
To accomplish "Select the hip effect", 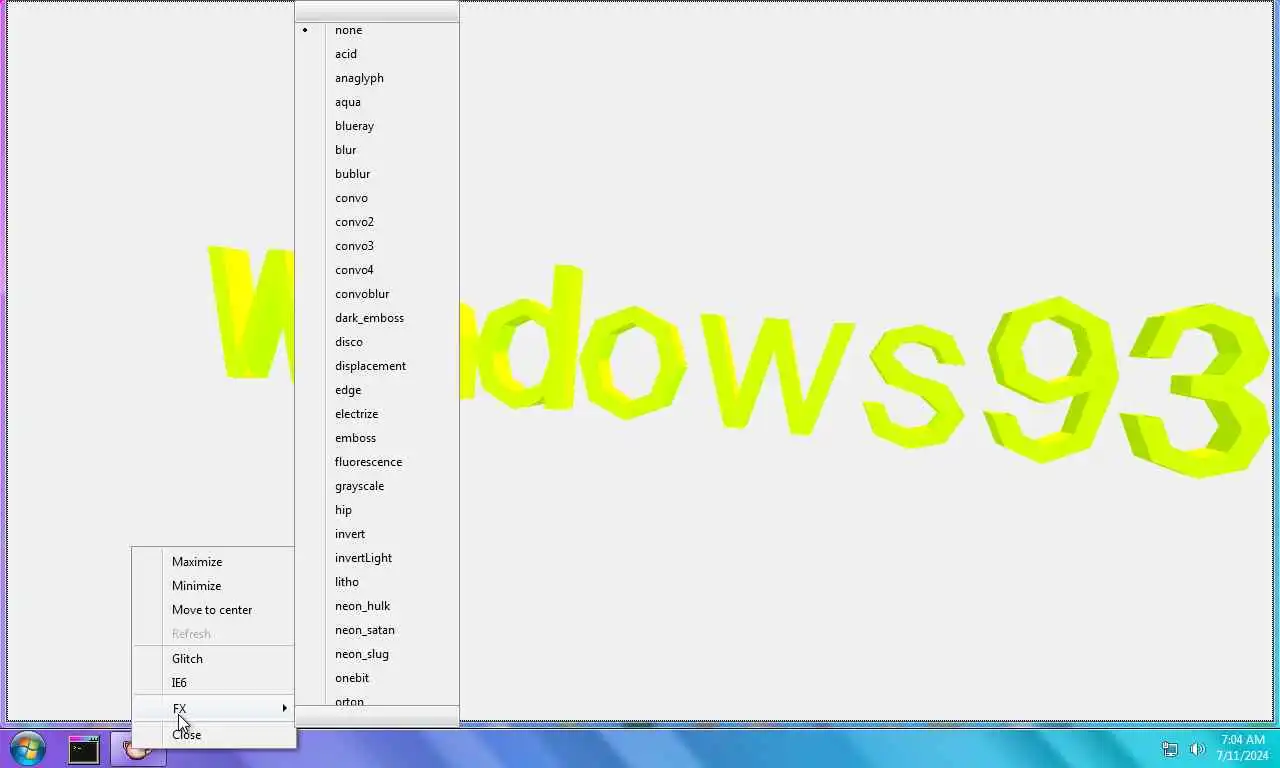I will pos(378,510).
